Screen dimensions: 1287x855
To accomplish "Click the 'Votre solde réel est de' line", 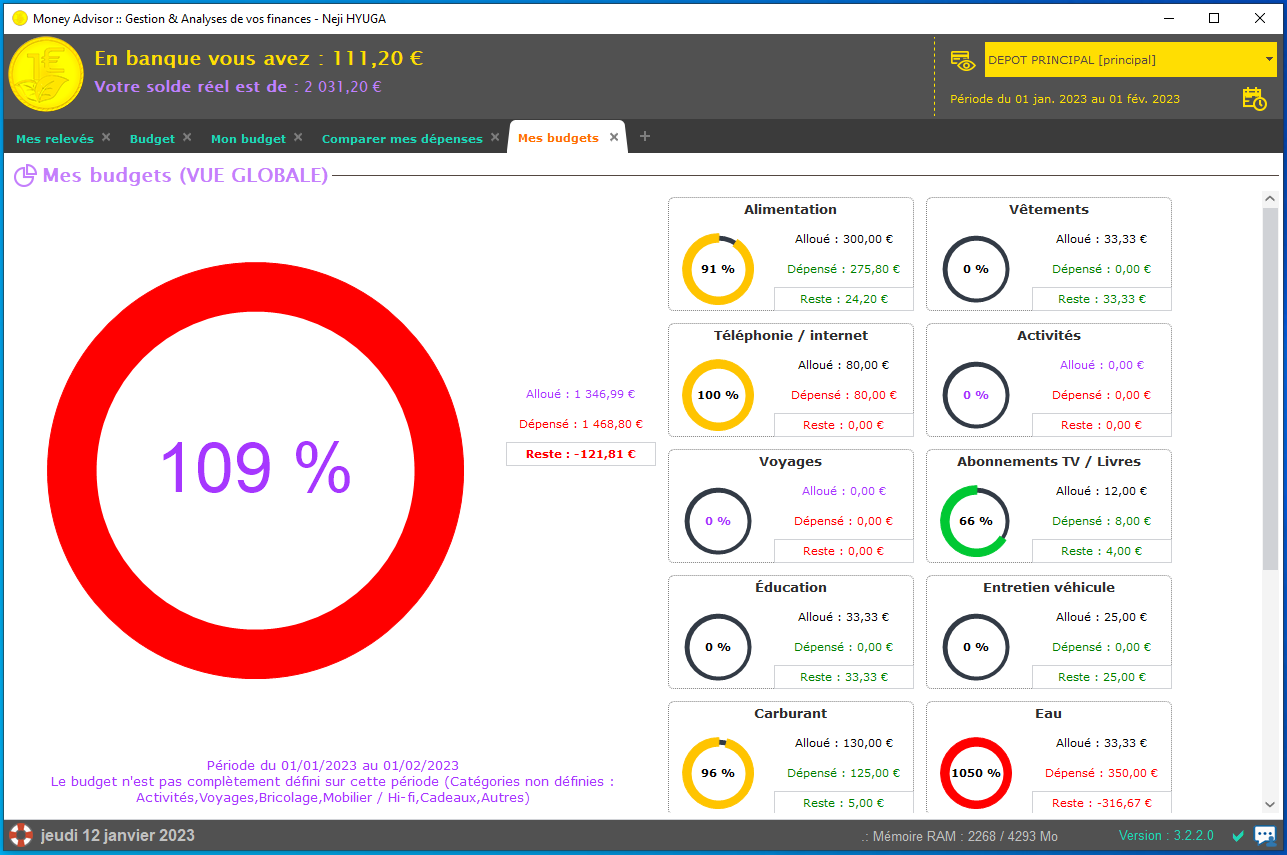I will (x=238, y=87).
